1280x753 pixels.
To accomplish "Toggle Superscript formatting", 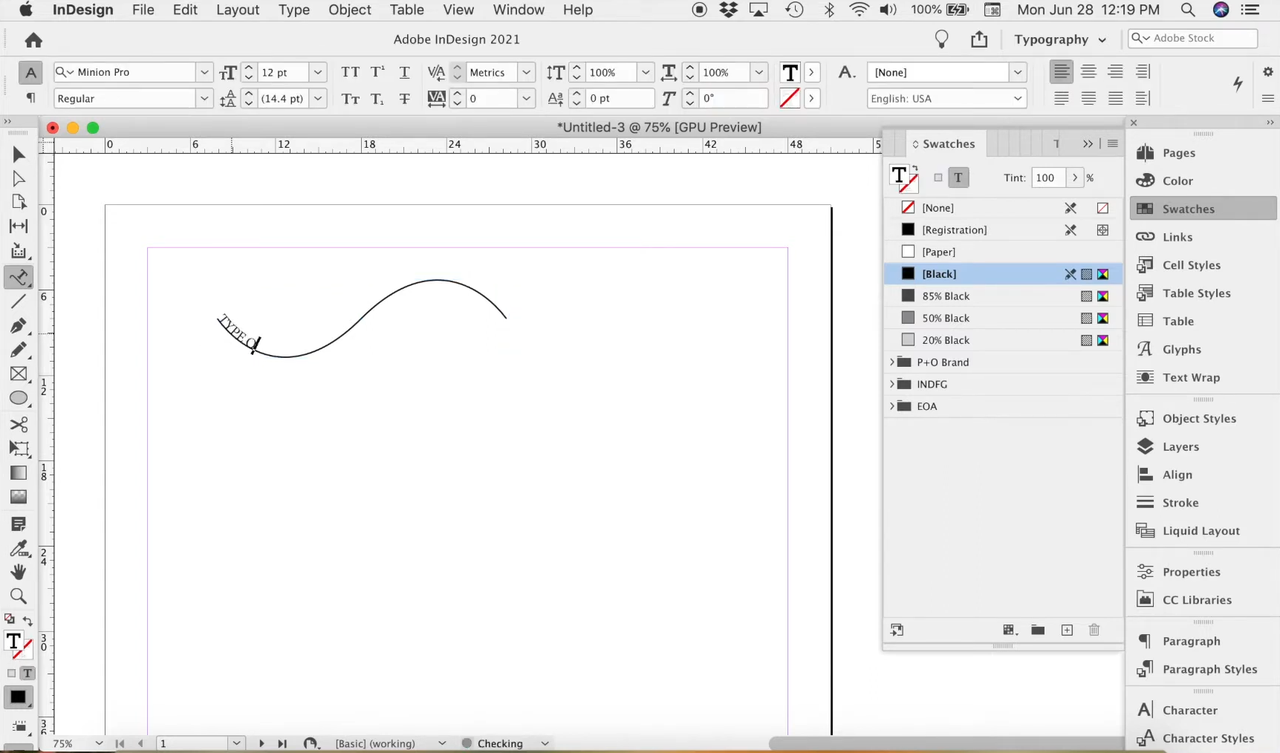I will [377, 72].
